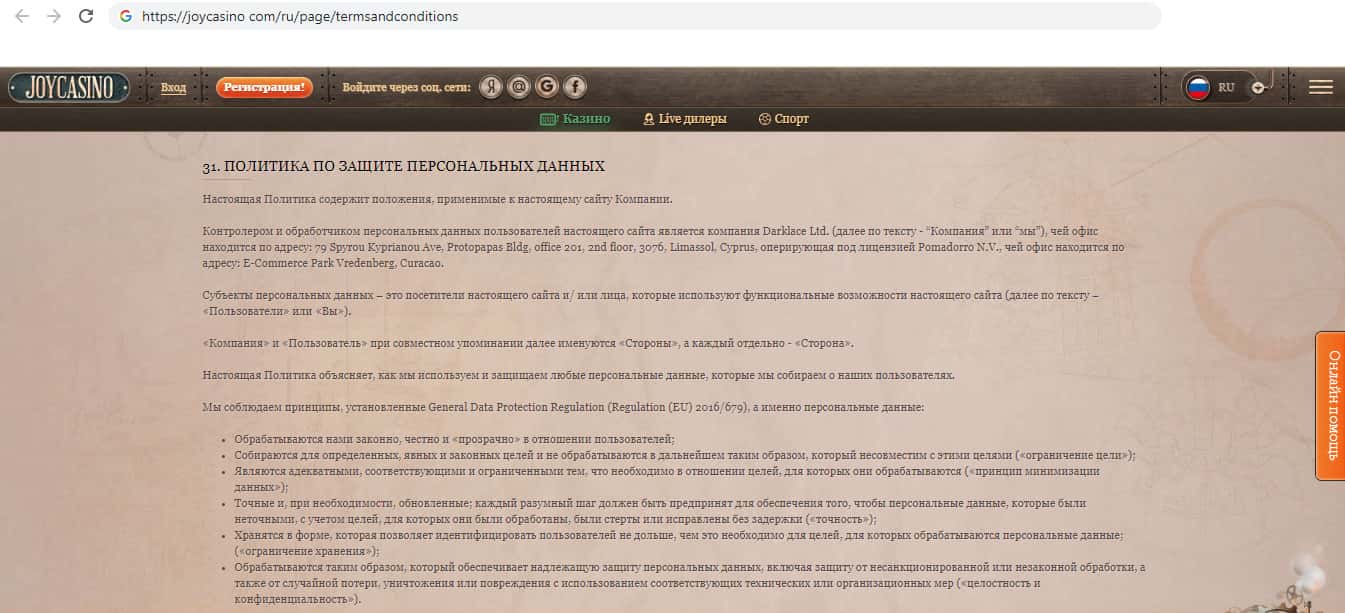Sign in via Mail.ru @ icon
The height and width of the screenshot is (613, 1345).
pos(518,87)
